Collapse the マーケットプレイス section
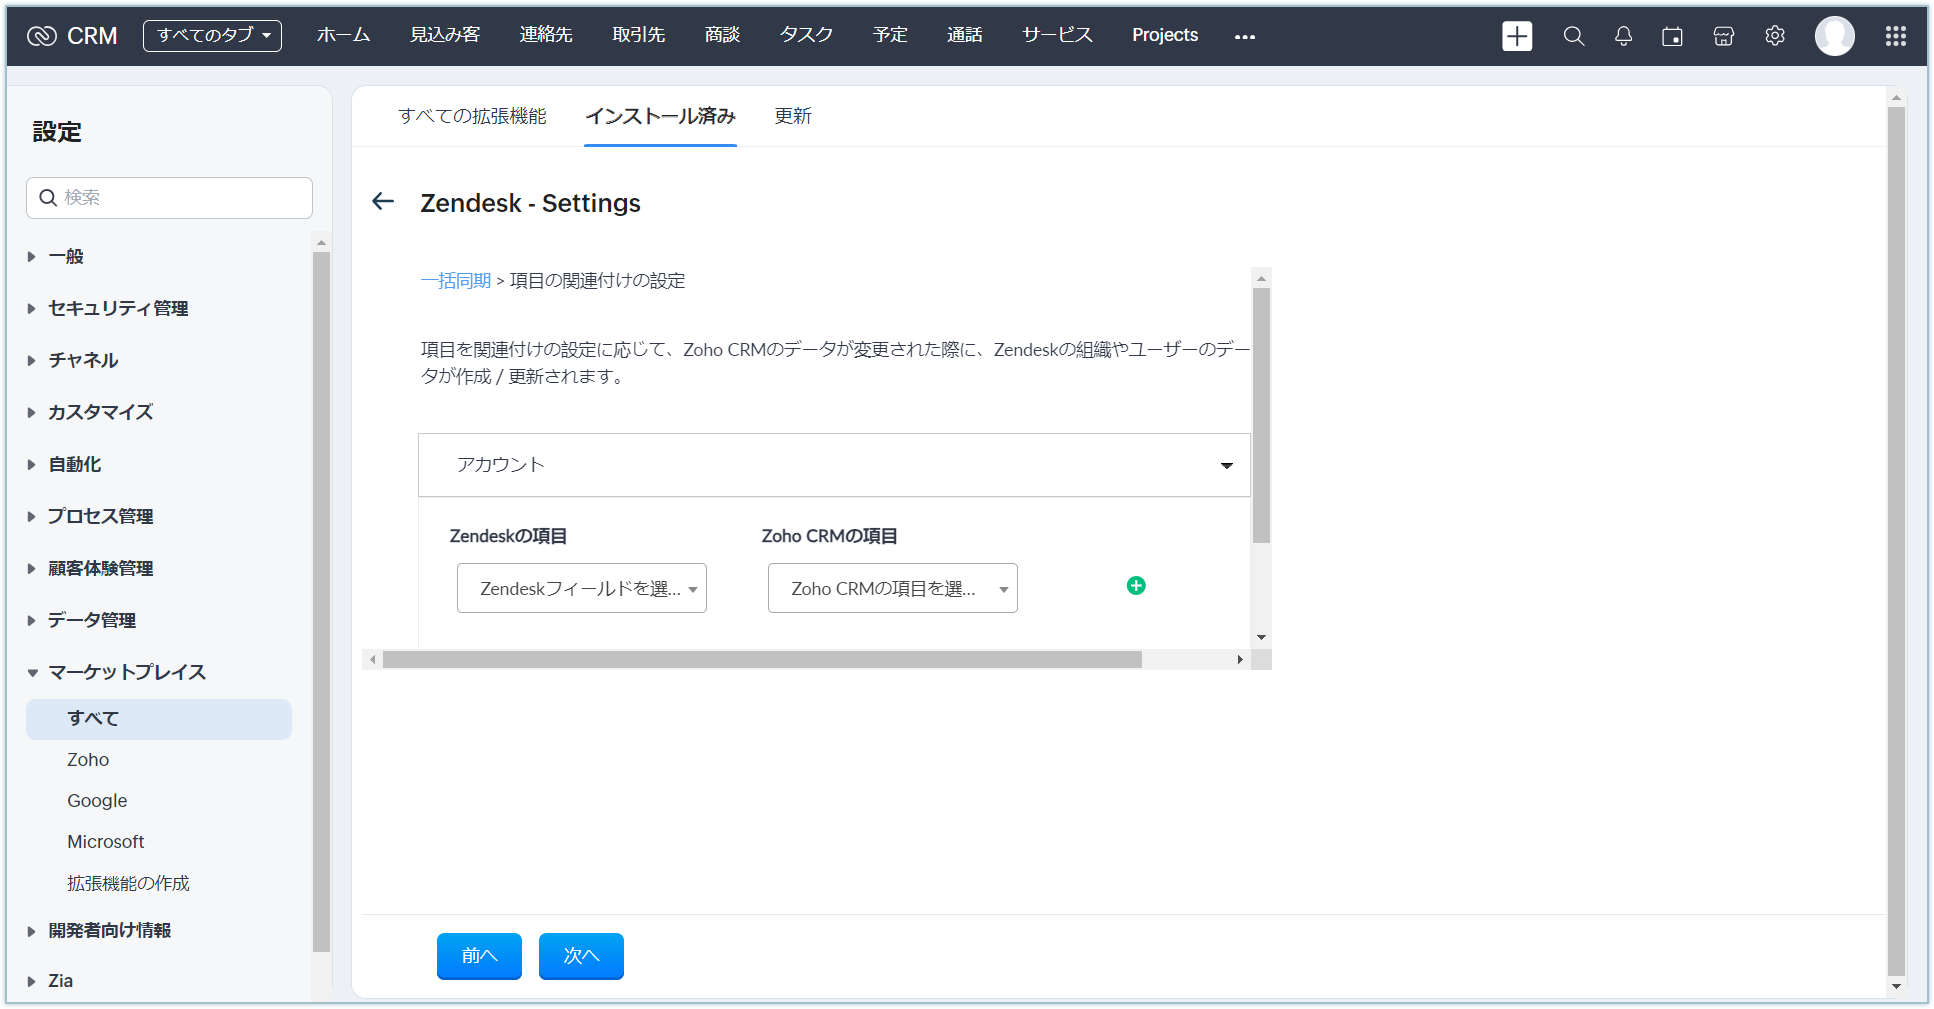Image resolution: width=1934 pixels, height=1009 pixels. point(127,672)
